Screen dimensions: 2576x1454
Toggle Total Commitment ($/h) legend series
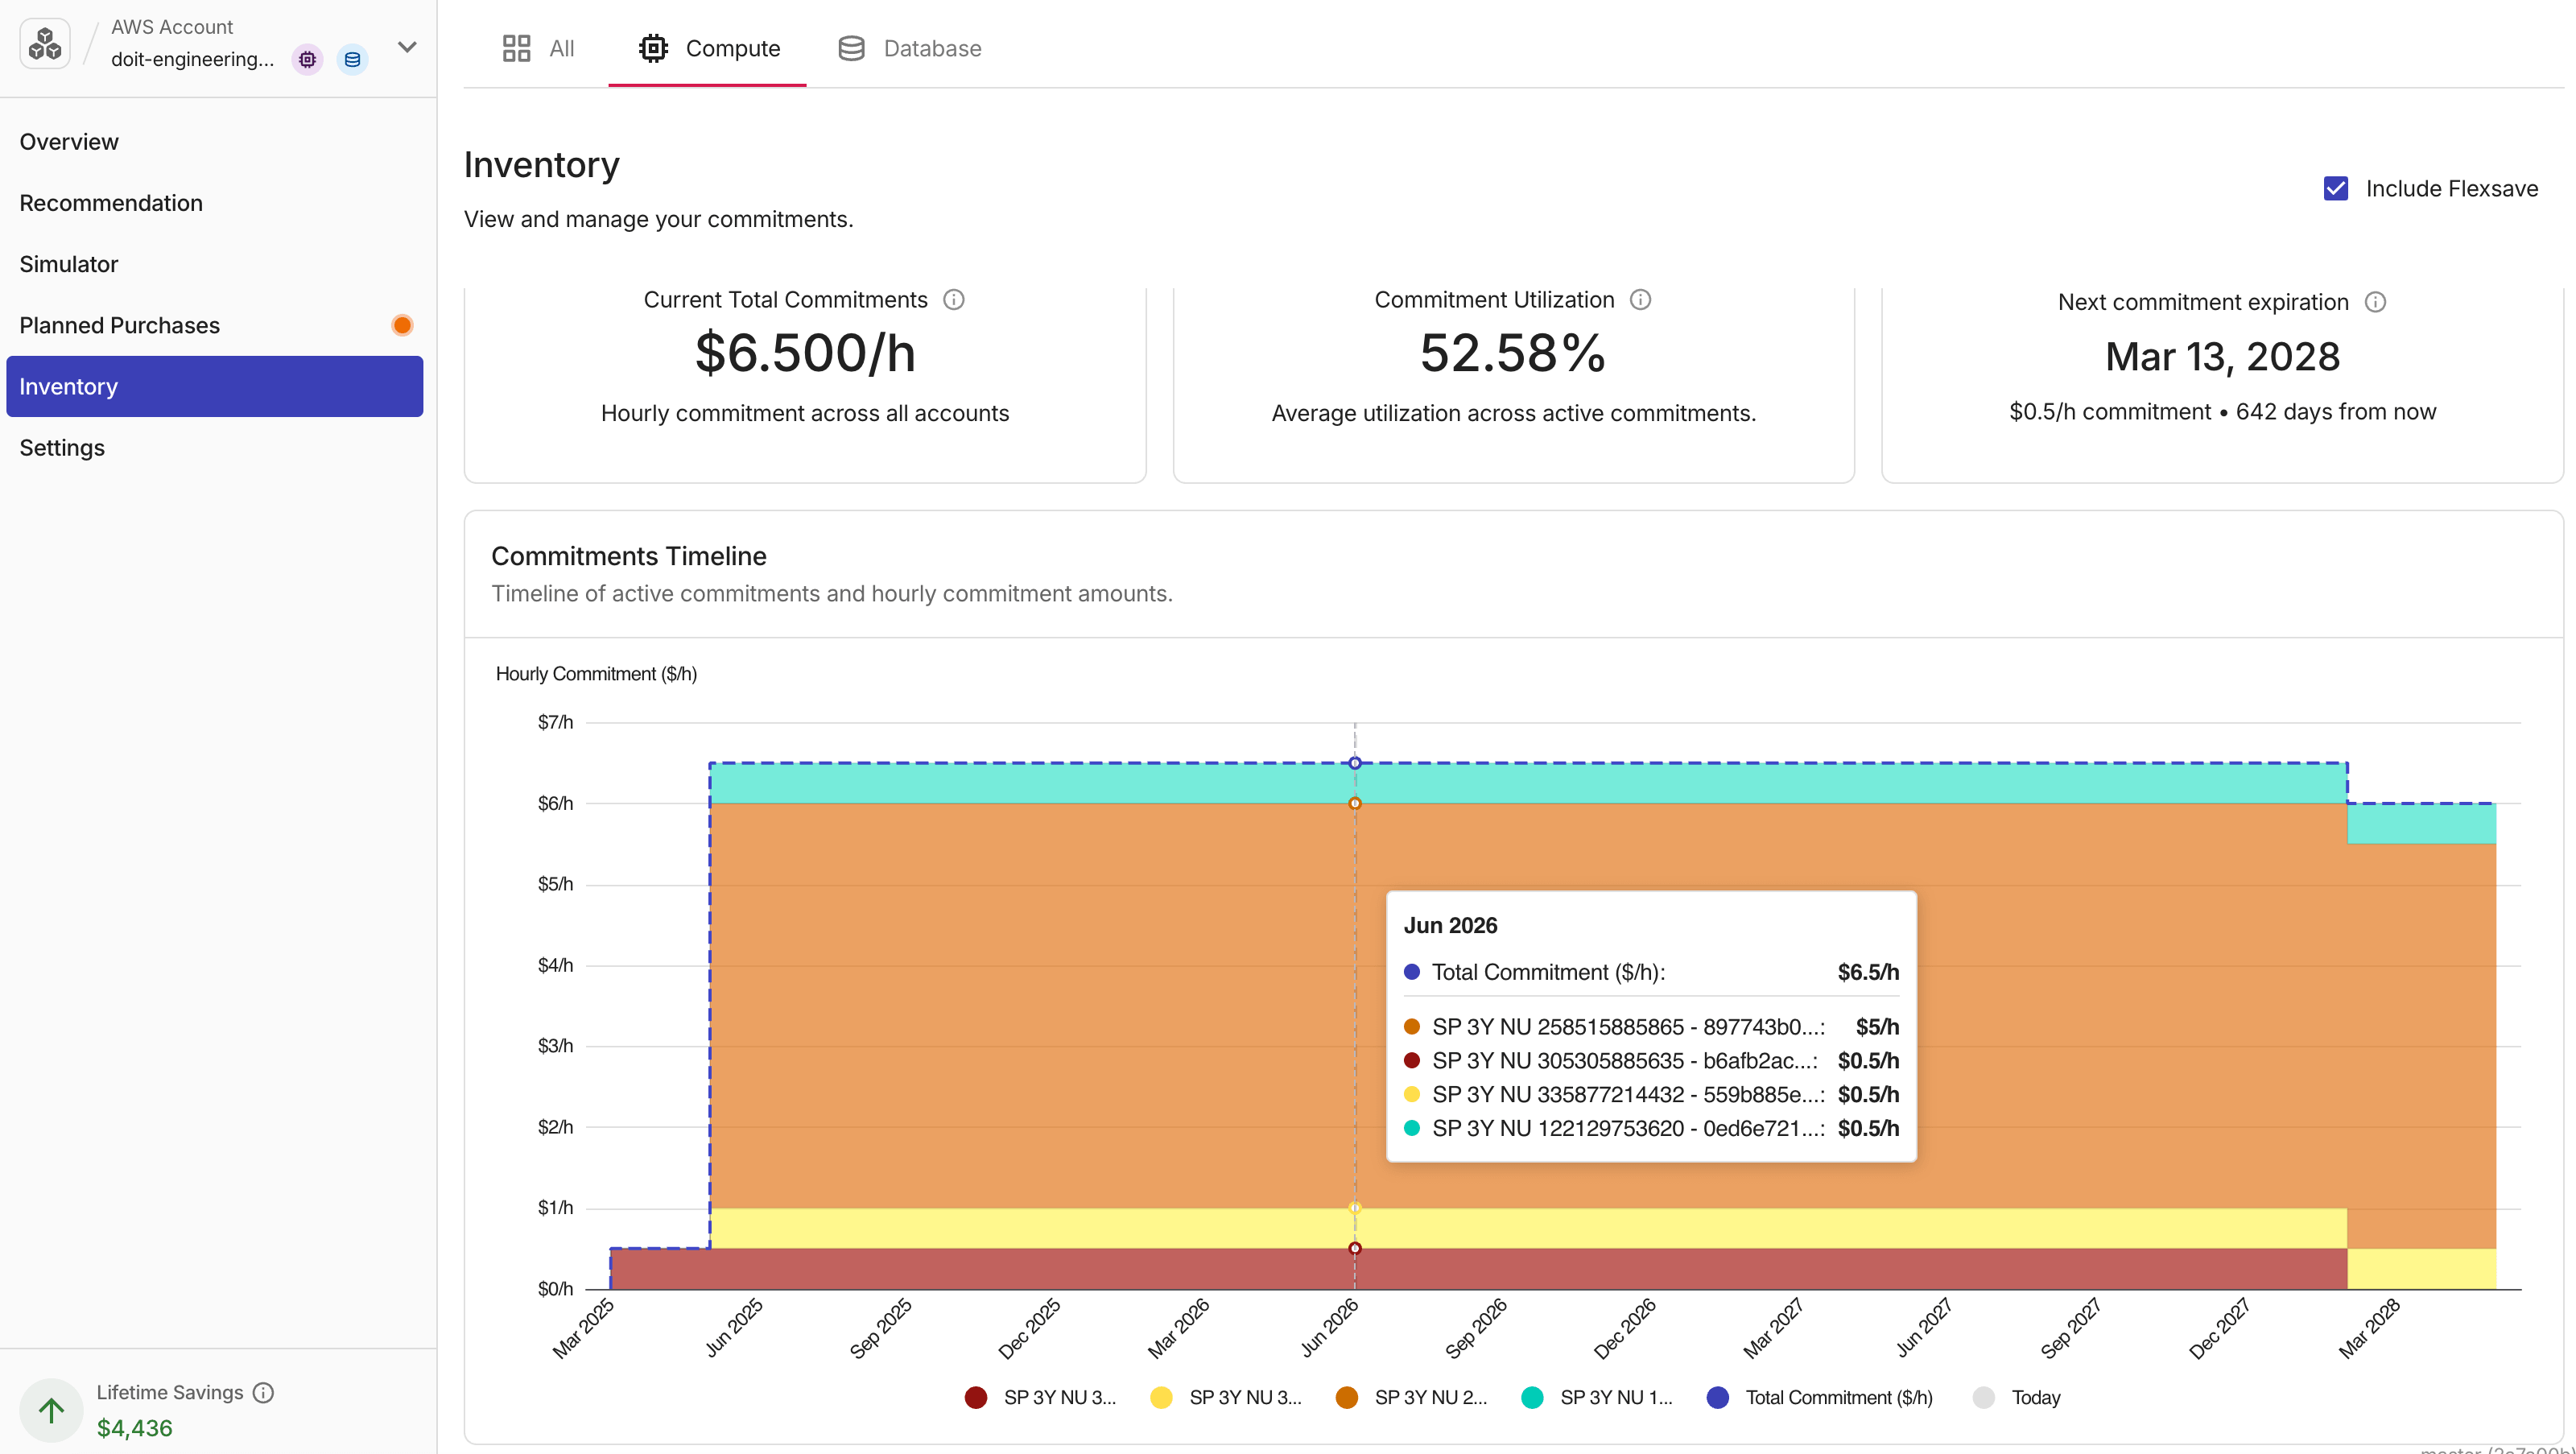[1819, 1397]
